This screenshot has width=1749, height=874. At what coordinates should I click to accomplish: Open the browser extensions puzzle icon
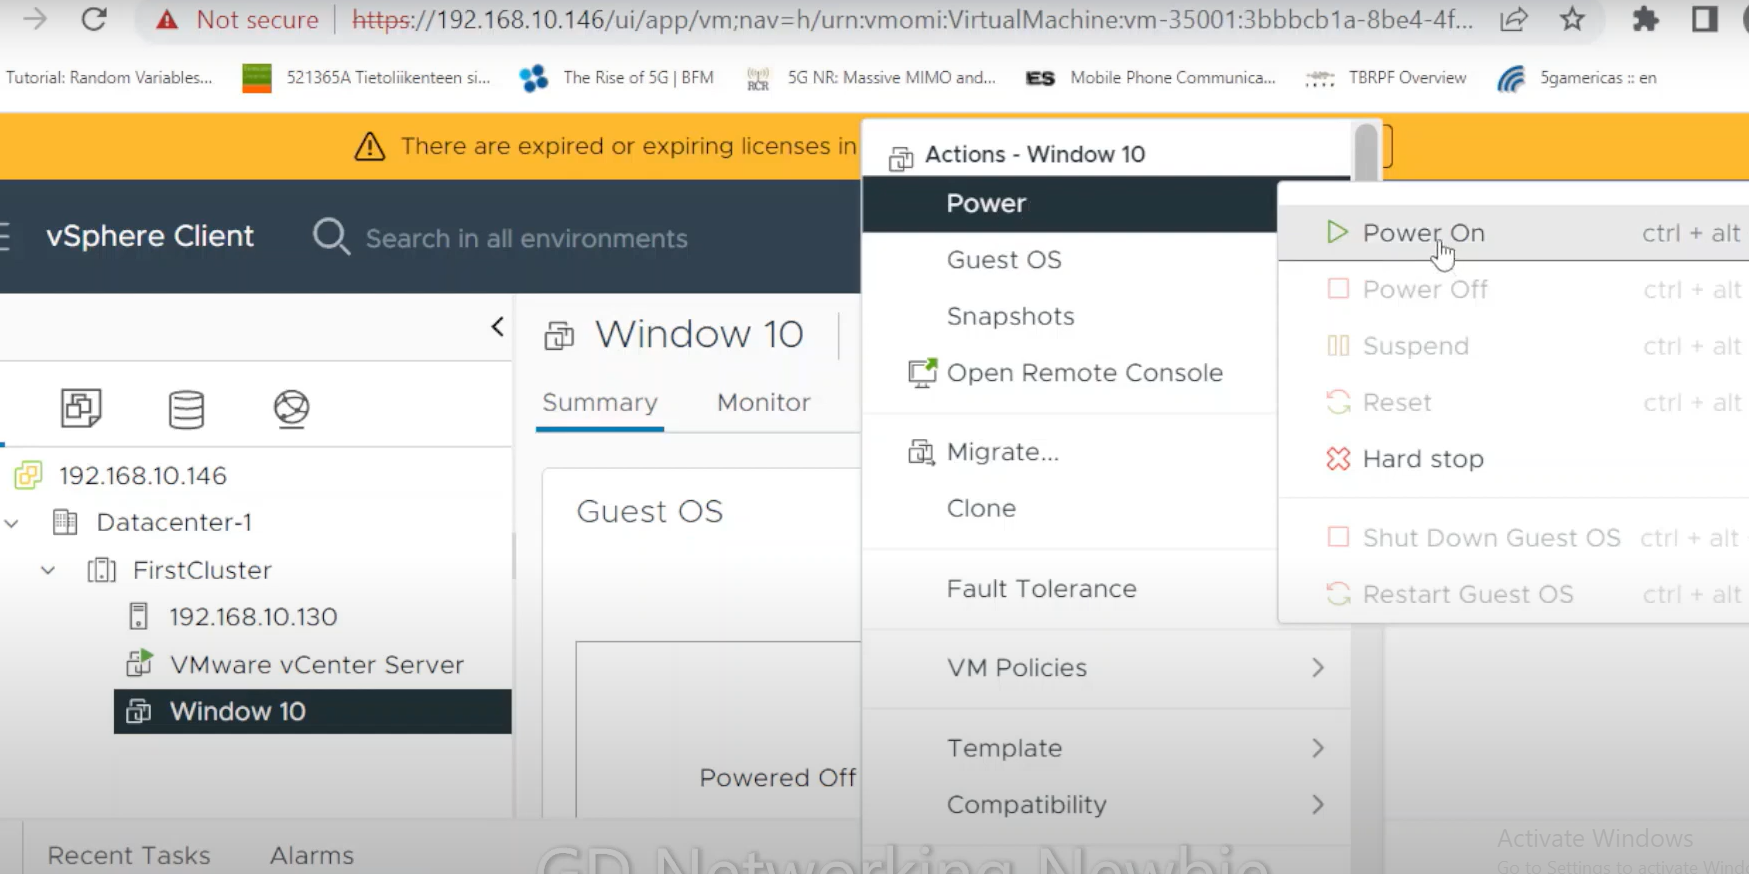coord(1645,19)
